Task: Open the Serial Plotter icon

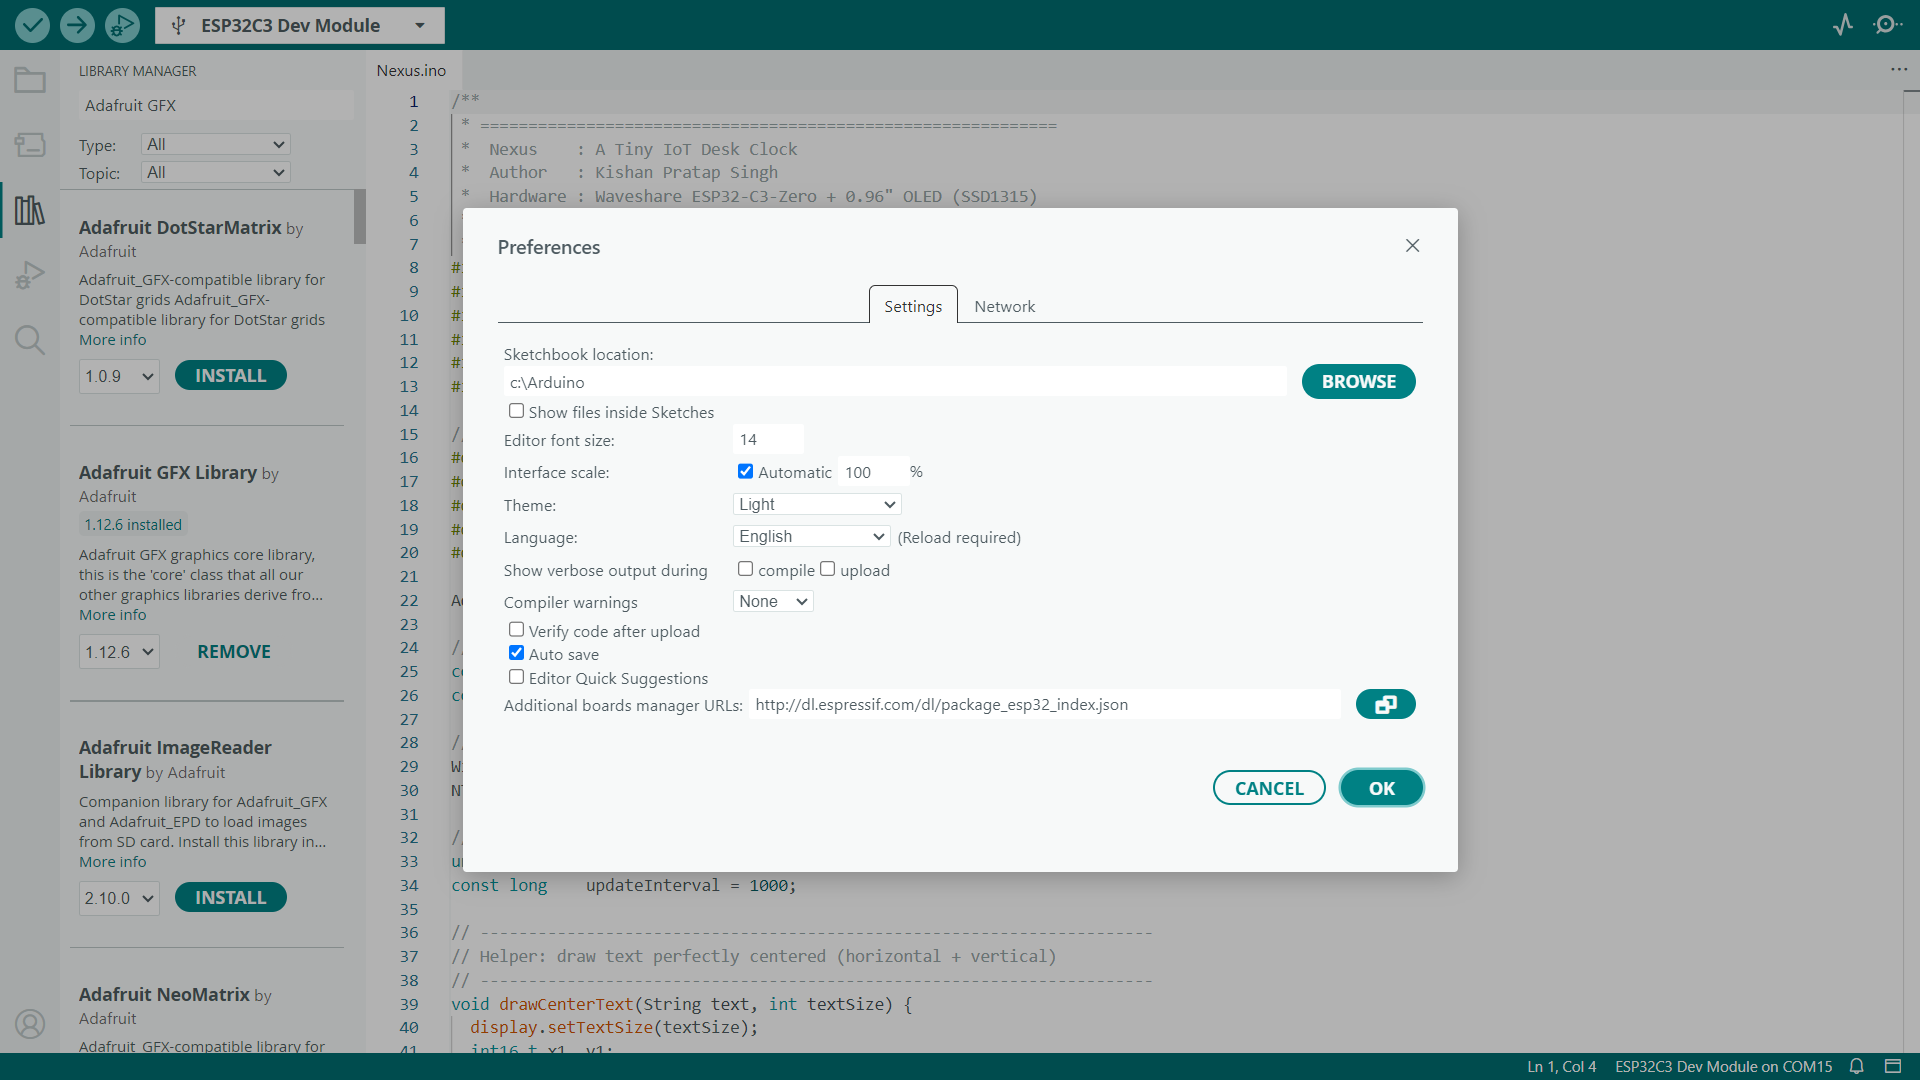Action: point(1843,25)
